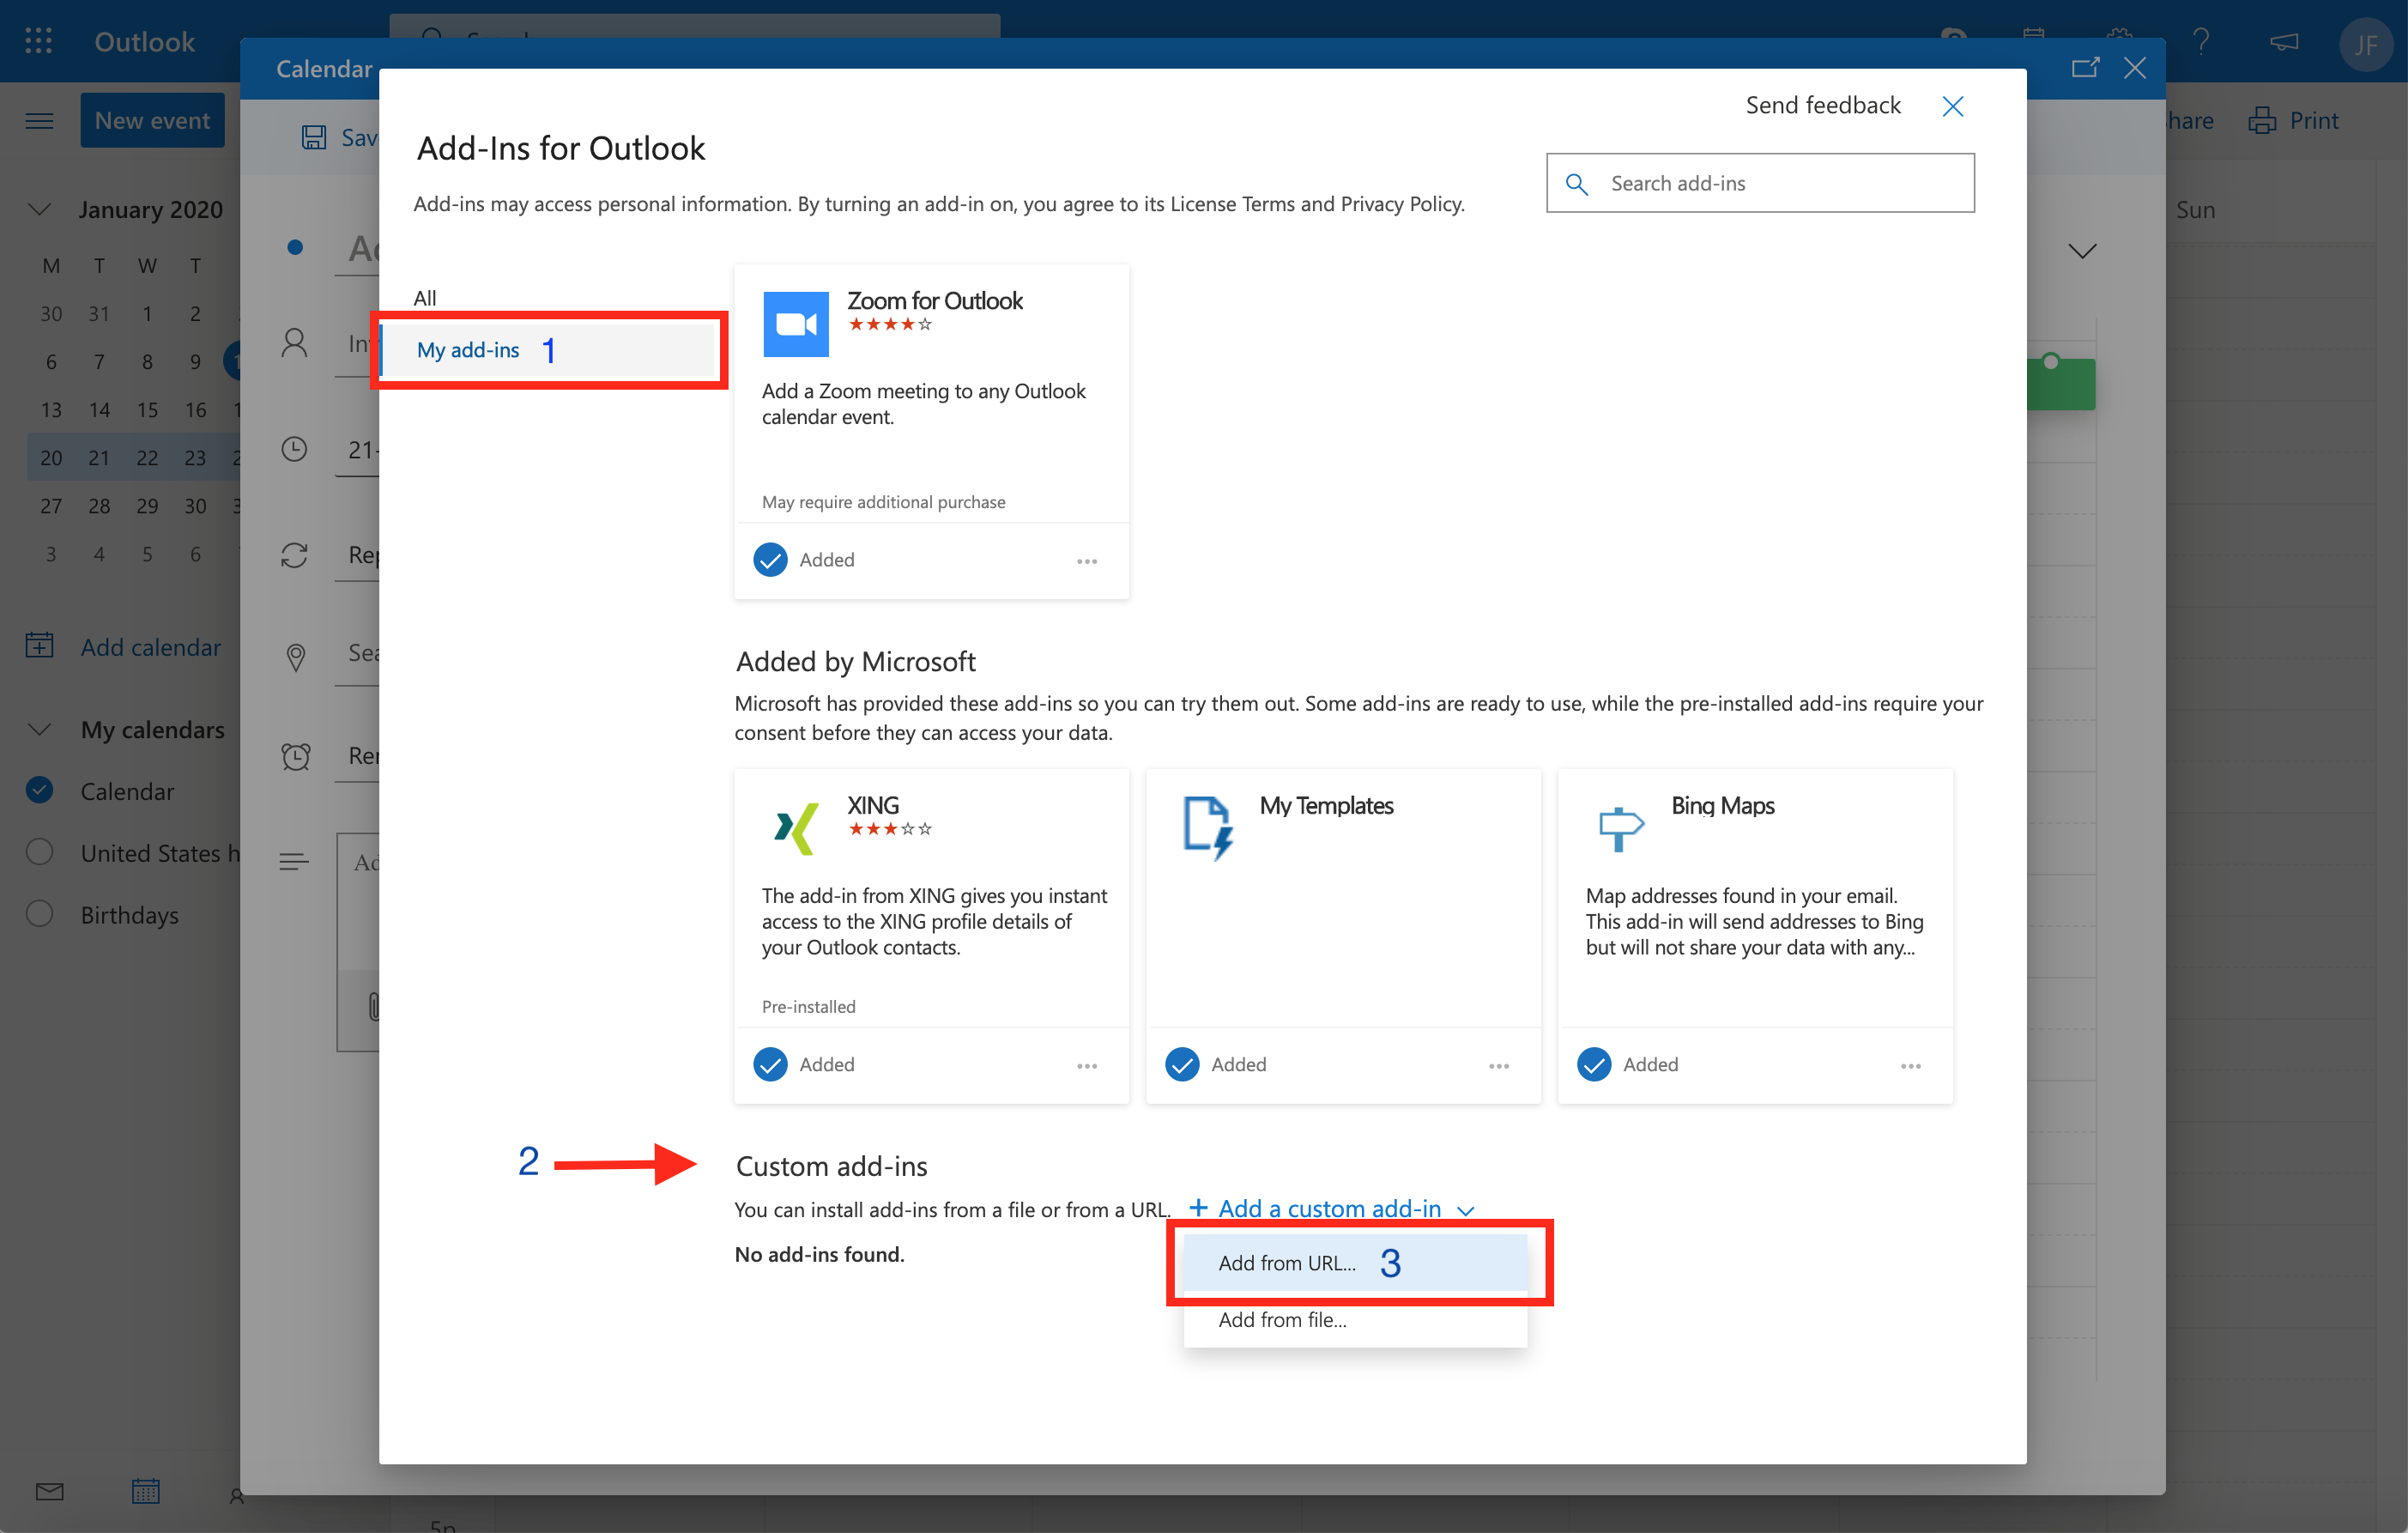The image size is (2408, 1533).
Task: Click the green event on the calendar
Action: point(2060,384)
